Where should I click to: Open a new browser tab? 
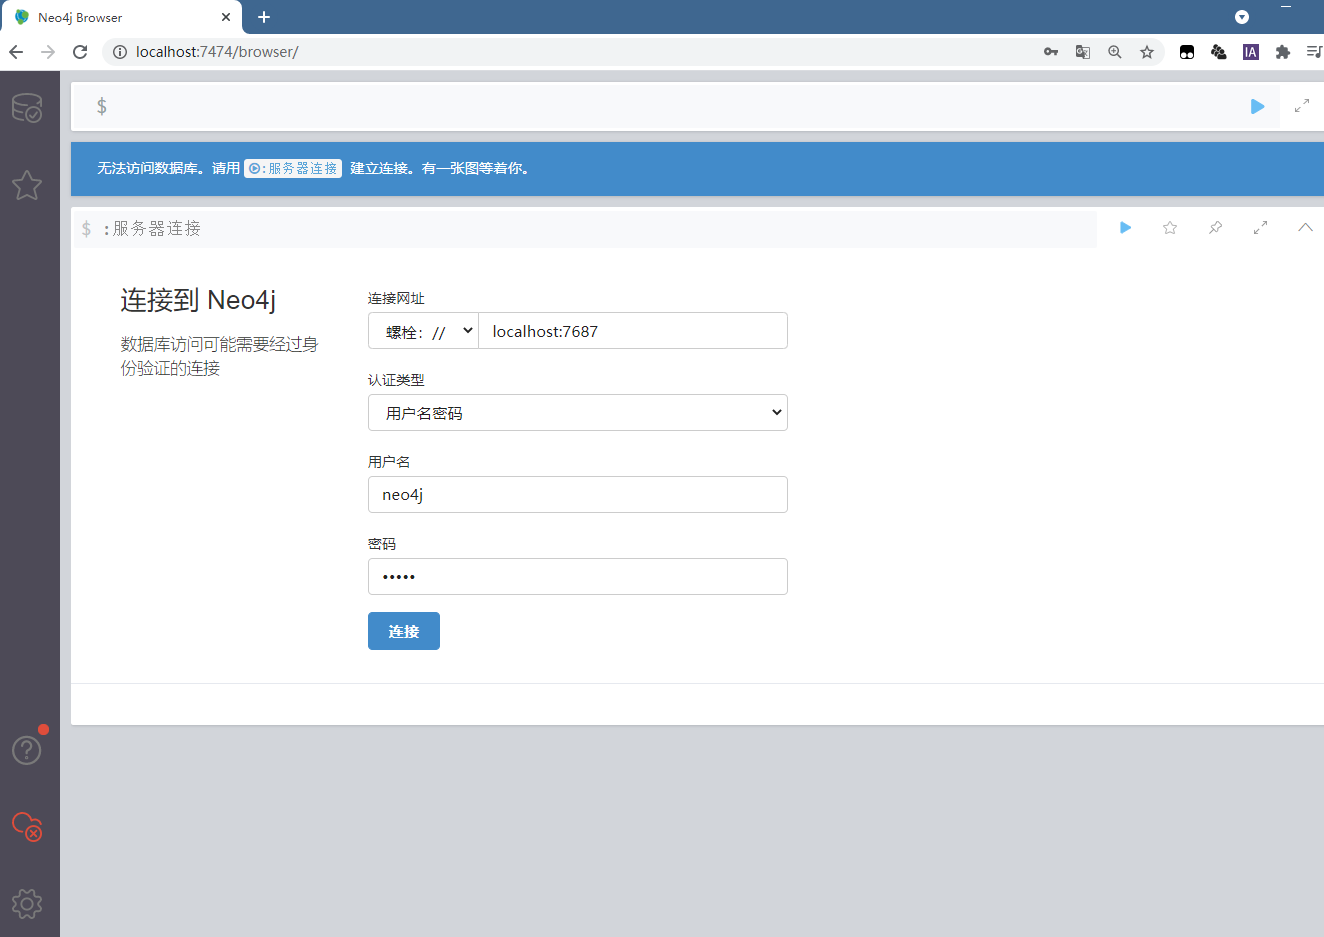tap(263, 17)
